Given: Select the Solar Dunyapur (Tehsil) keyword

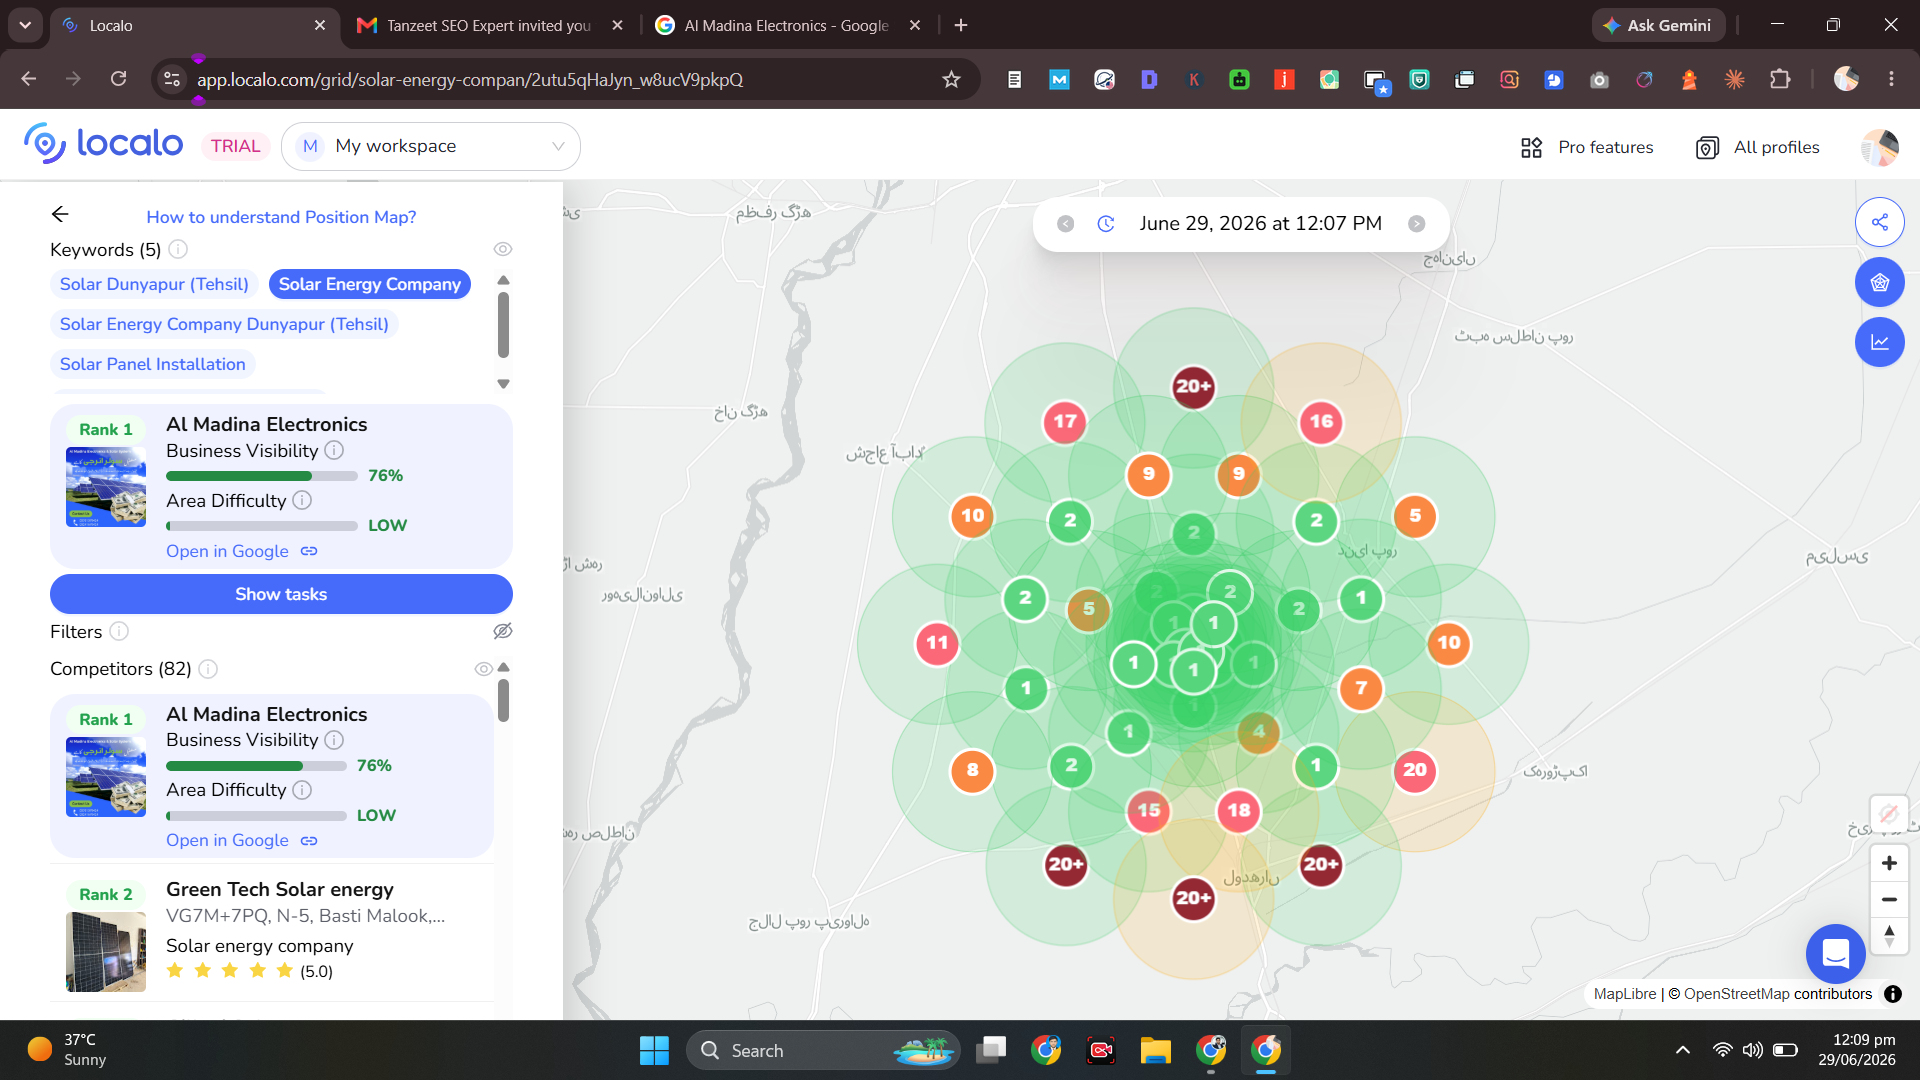Looking at the screenshot, I should (154, 284).
